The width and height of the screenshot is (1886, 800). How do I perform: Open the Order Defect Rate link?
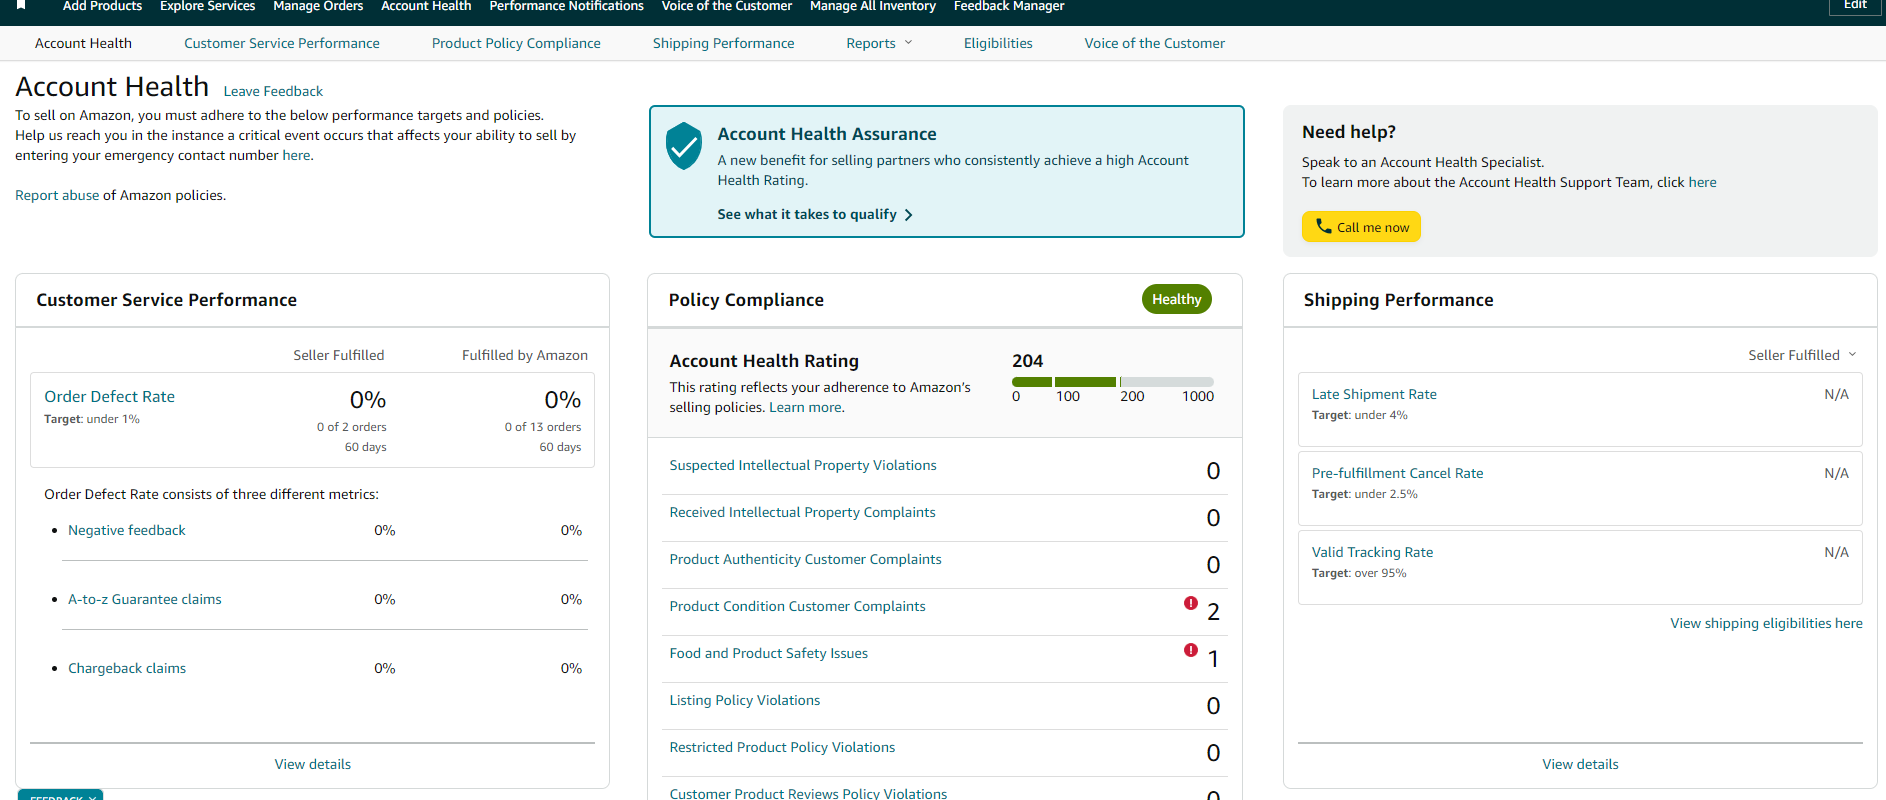click(x=109, y=397)
